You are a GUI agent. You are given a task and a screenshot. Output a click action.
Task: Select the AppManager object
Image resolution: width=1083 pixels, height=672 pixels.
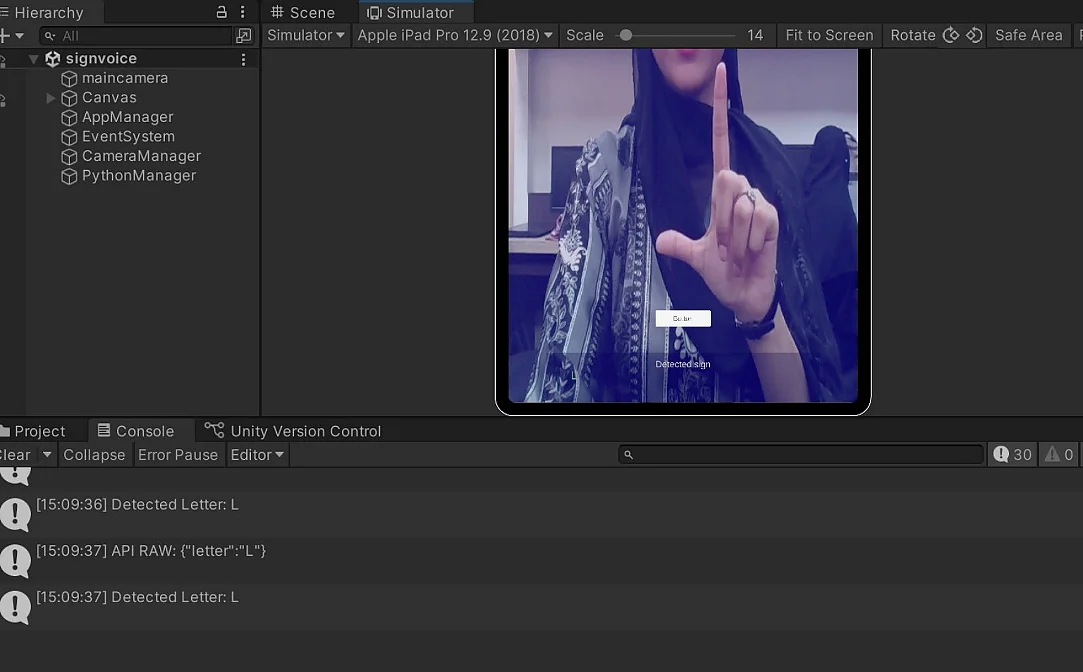(x=127, y=117)
